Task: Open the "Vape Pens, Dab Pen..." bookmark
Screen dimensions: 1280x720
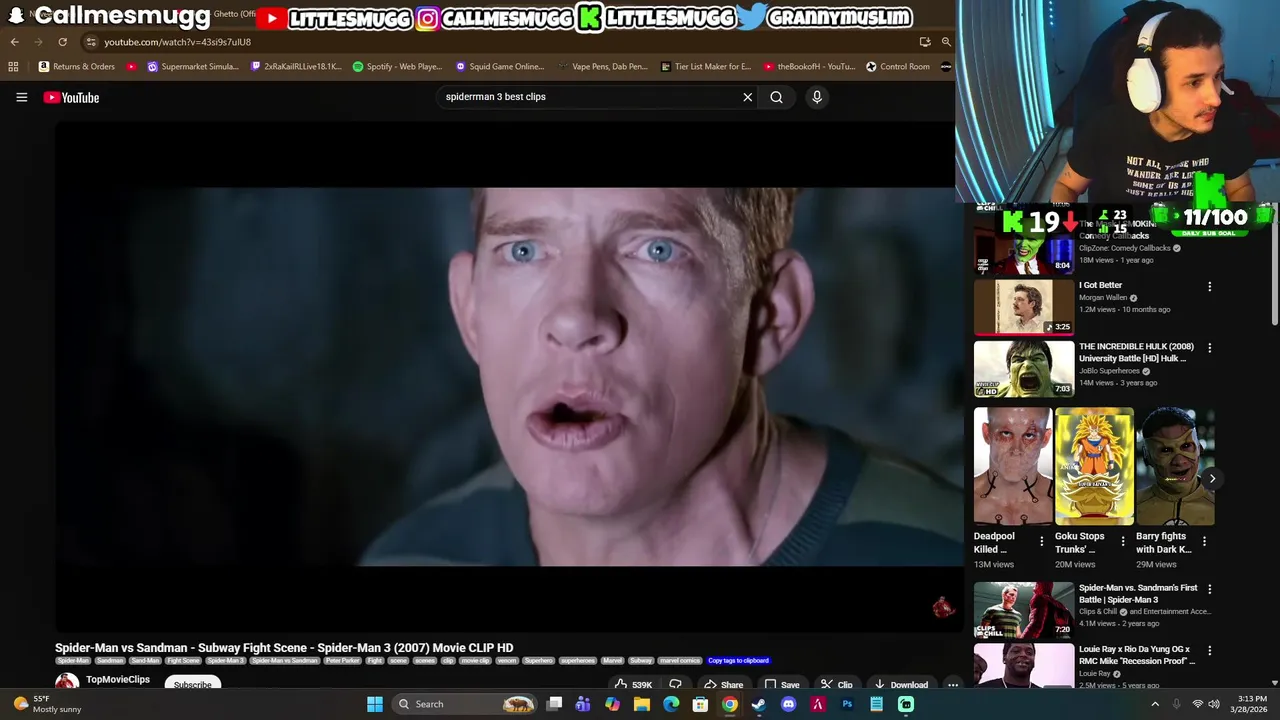Action: coord(603,67)
